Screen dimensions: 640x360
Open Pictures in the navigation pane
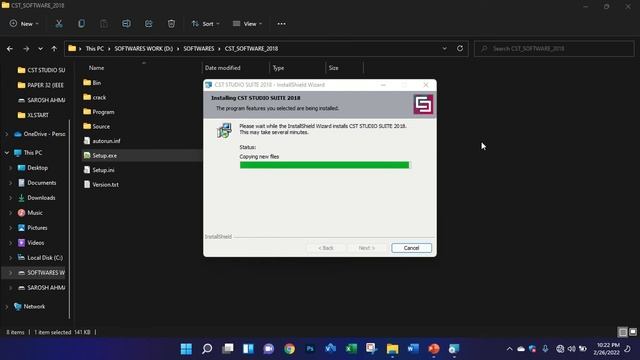tap(37, 228)
